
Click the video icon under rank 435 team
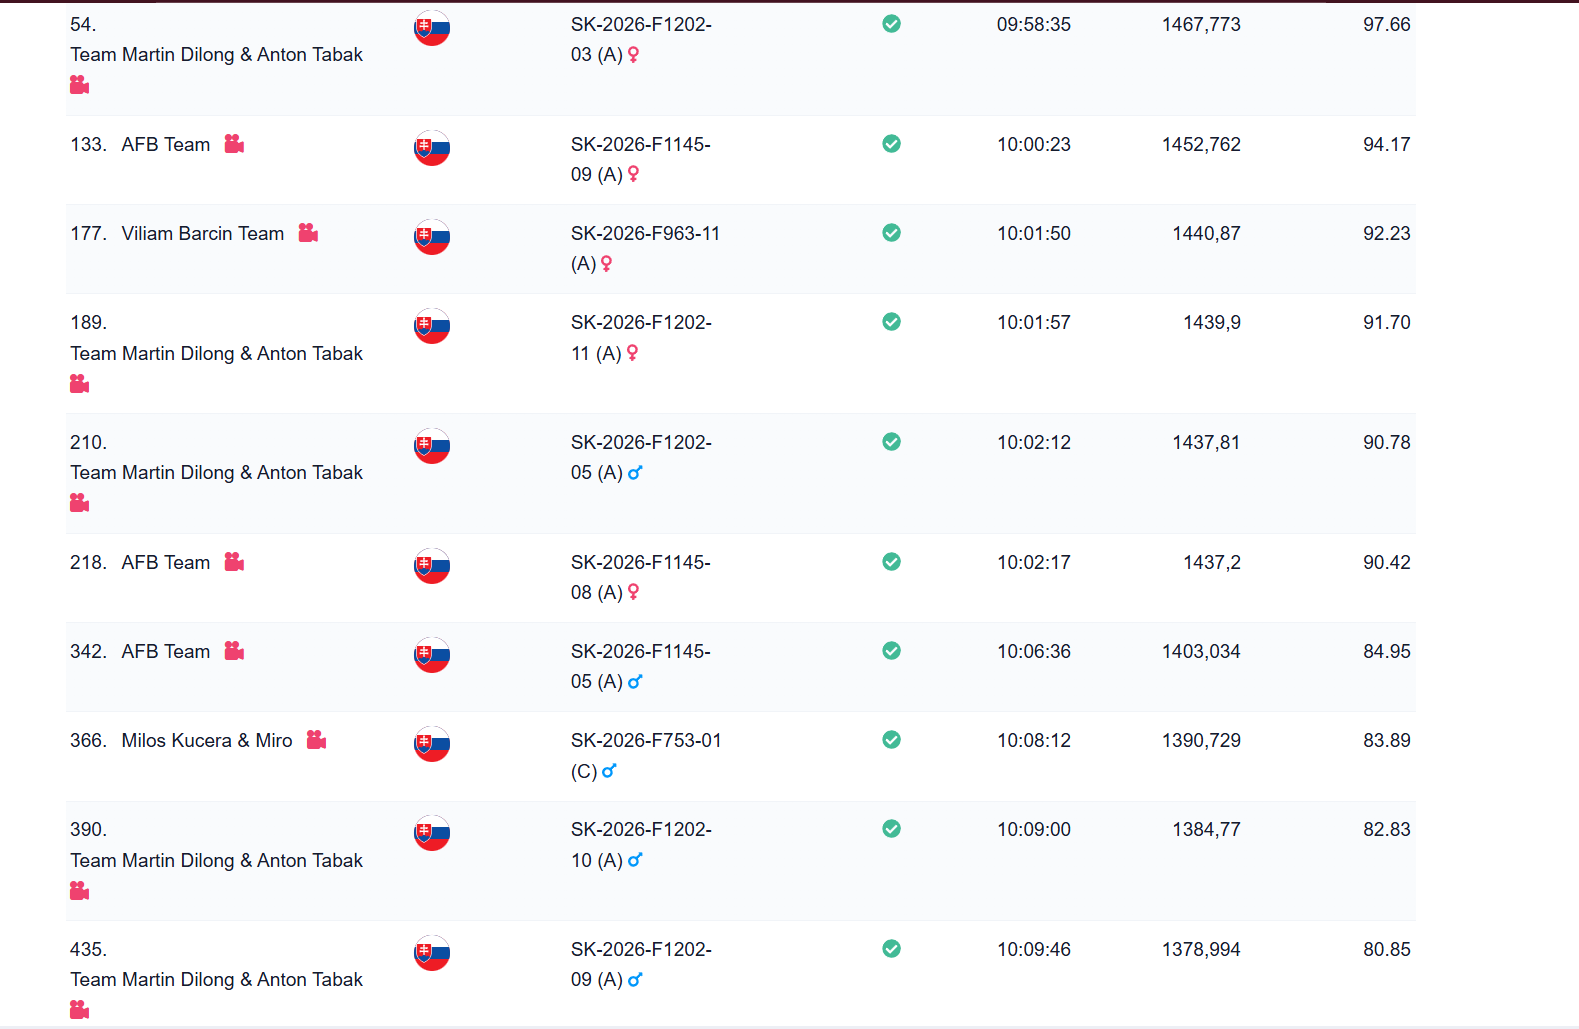[x=80, y=1010]
